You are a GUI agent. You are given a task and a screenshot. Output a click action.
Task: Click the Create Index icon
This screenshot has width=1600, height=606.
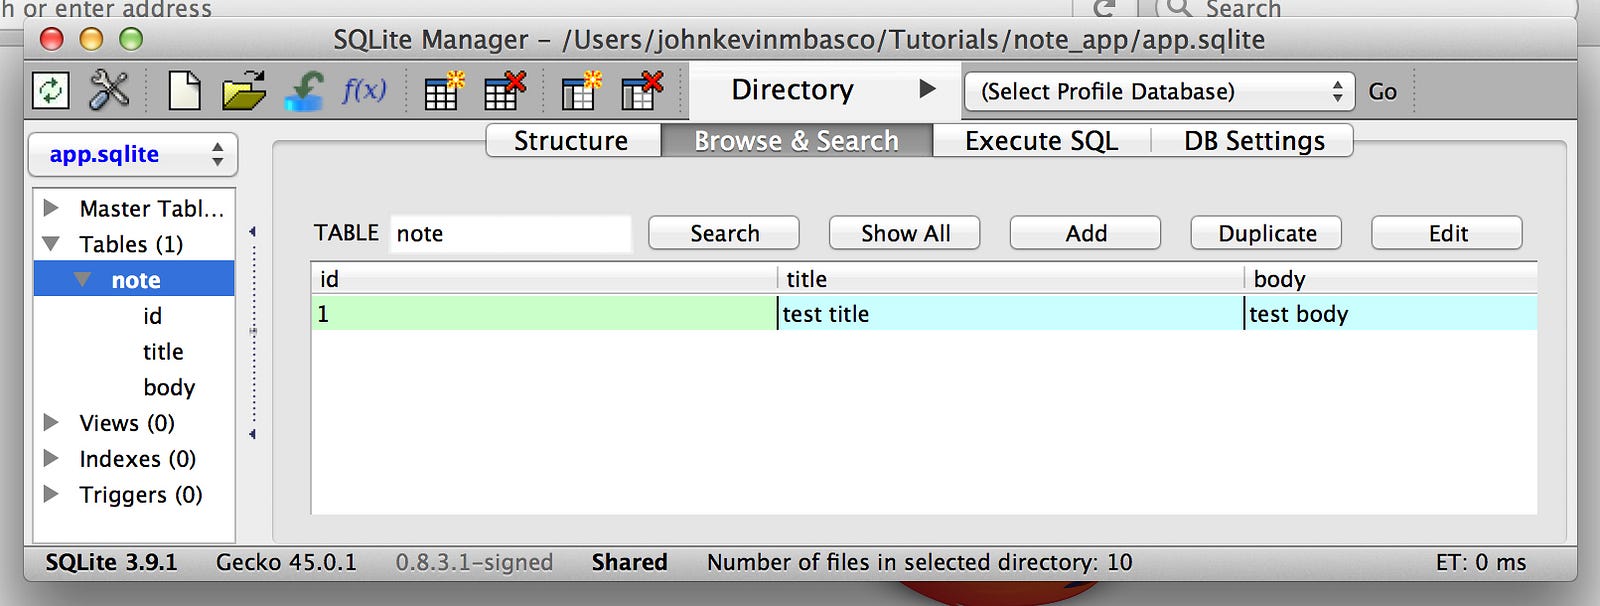(x=581, y=90)
